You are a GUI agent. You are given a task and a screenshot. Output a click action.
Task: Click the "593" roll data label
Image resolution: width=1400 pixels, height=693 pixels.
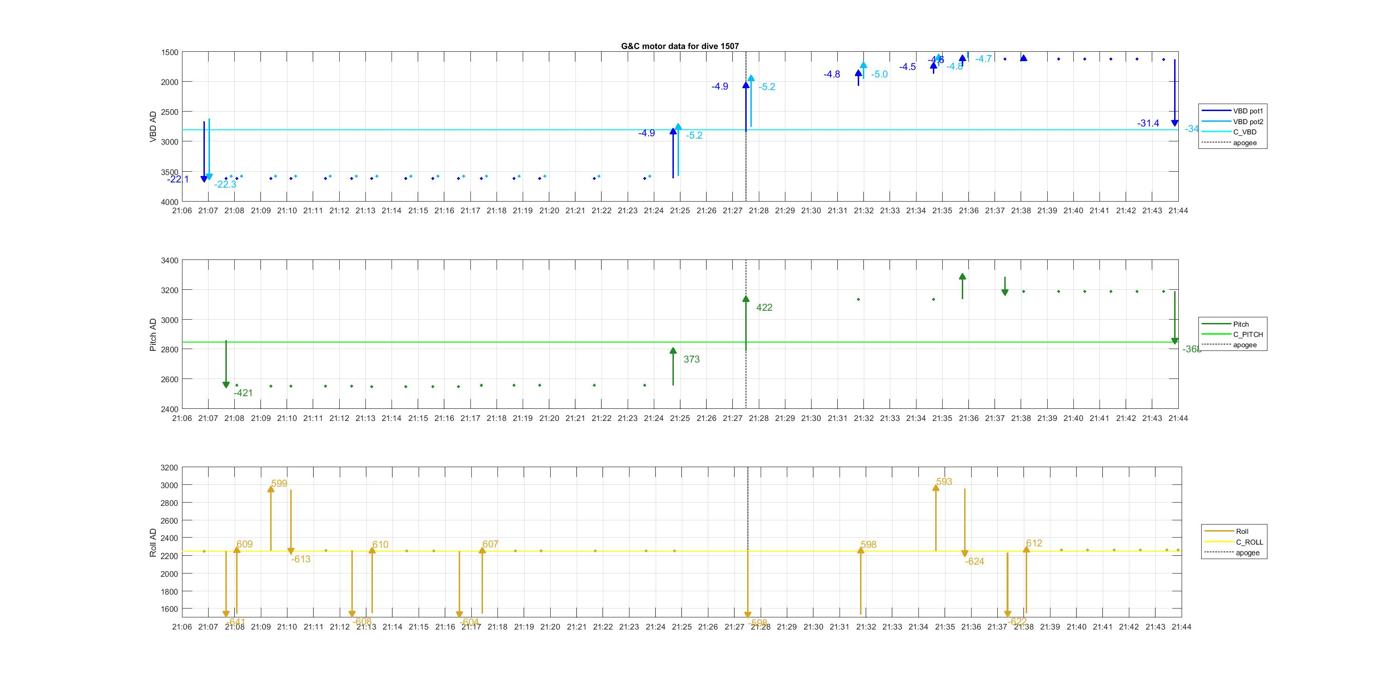pyautogui.click(x=944, y=482)
